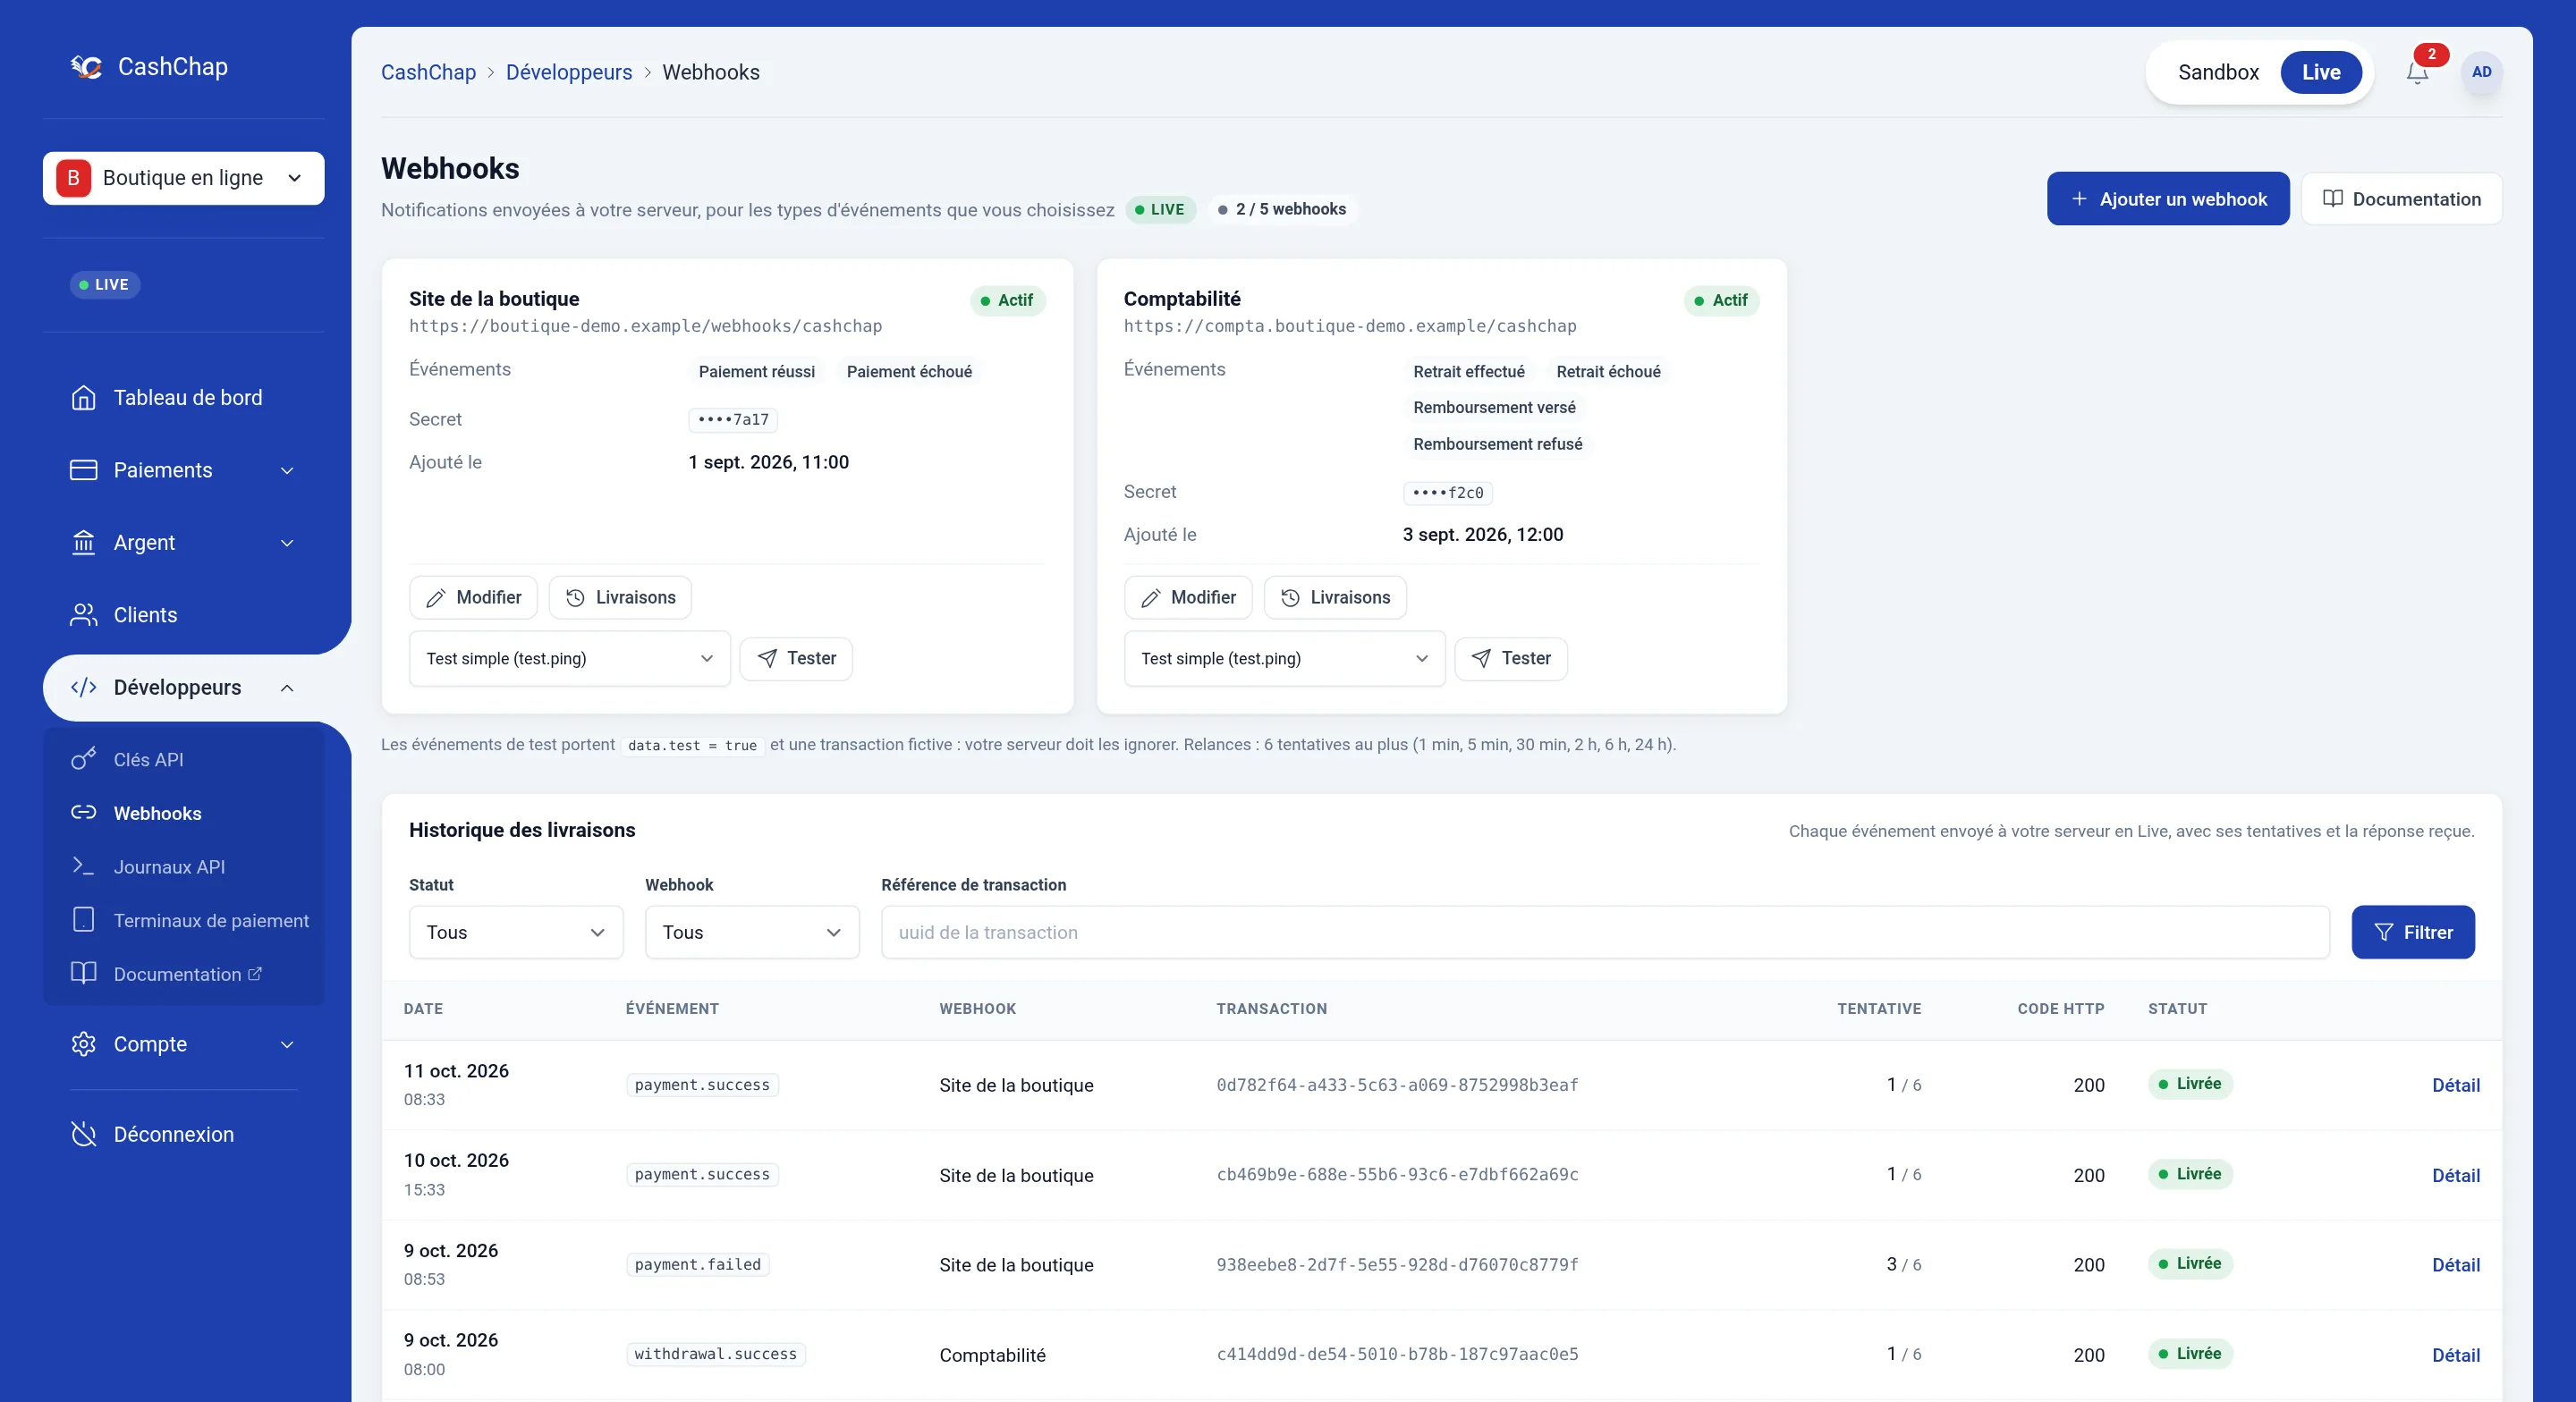Image resolution: width=2576 pixels, height=1402 pixels.
Task: Click the Tableau de bord home icon
Action: point(84,398)
